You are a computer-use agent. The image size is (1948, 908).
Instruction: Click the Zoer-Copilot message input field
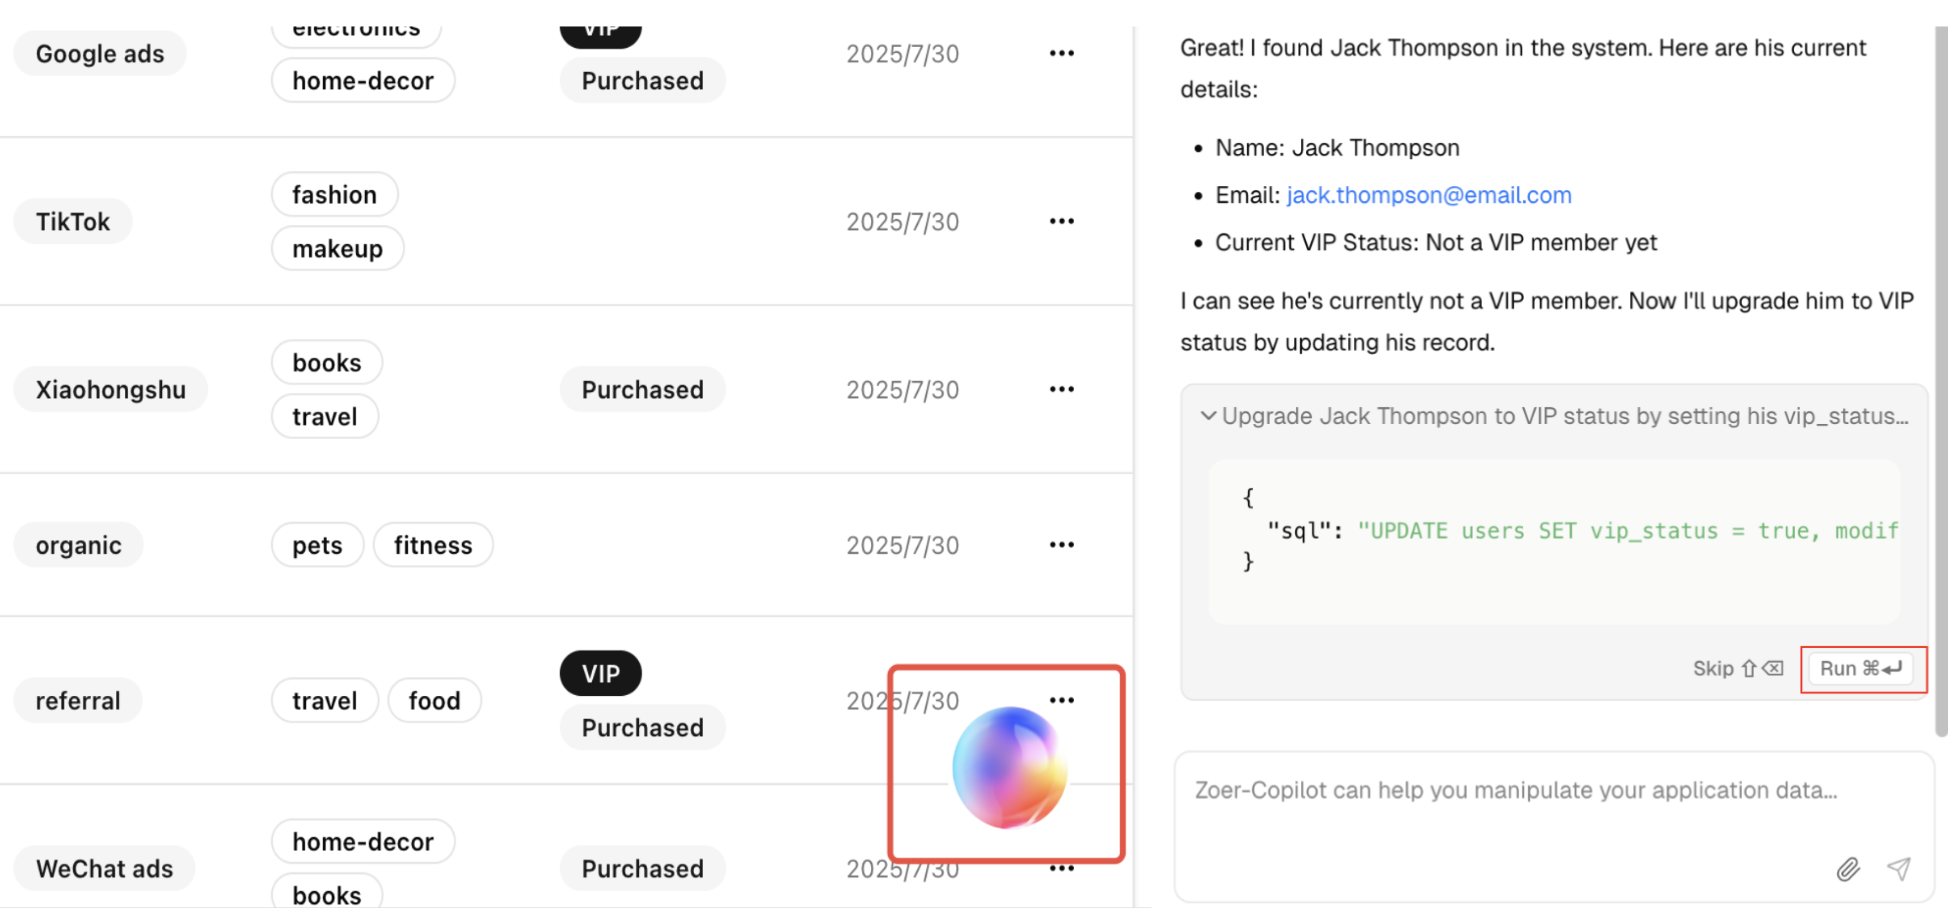[x=1514, y=791]
